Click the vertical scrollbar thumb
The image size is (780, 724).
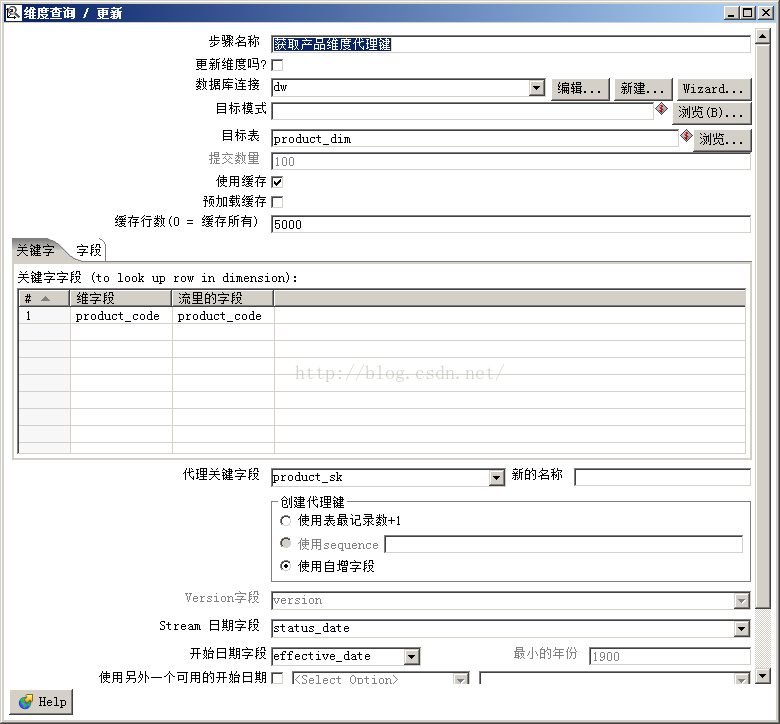tap(763, 326)
